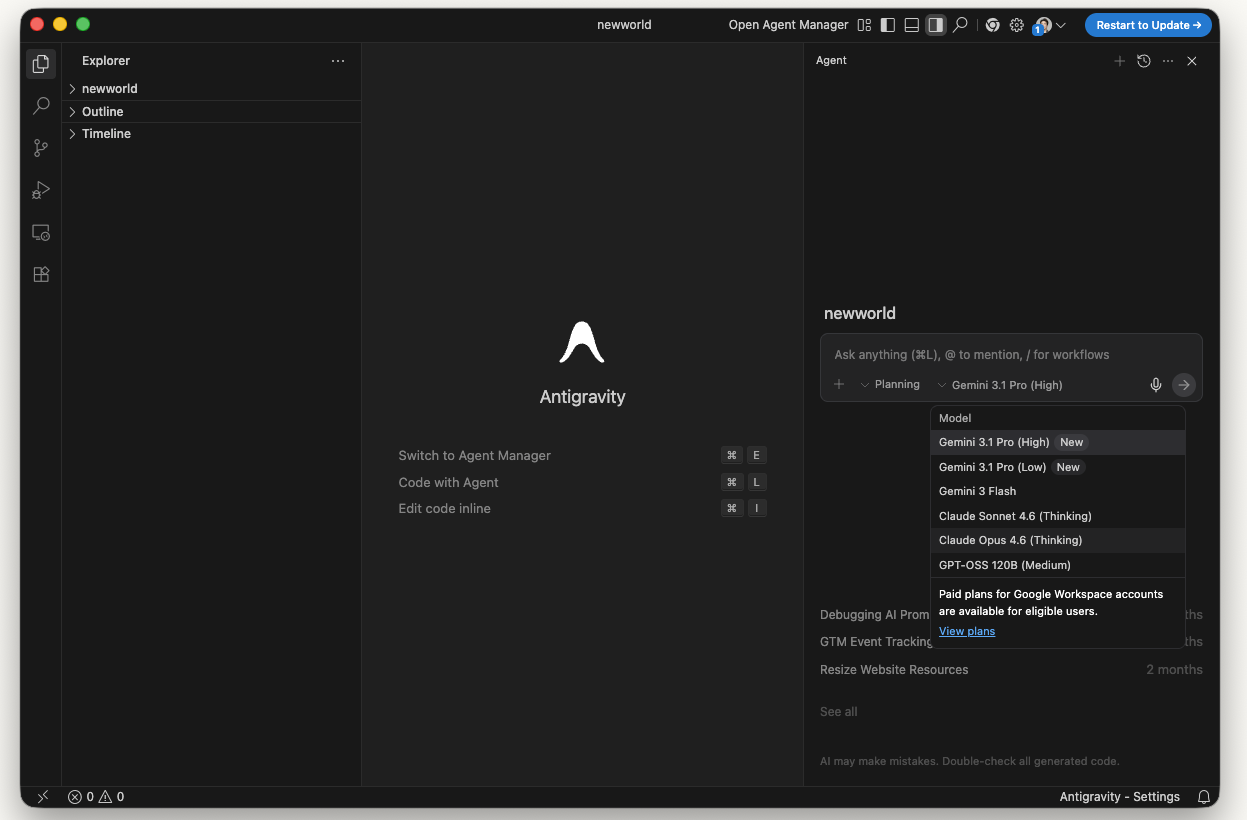This screenshot has width=1247, height=820.
Task: Open the Search view in activity bar
Action: pyautogui.click(x=41, y=105)
